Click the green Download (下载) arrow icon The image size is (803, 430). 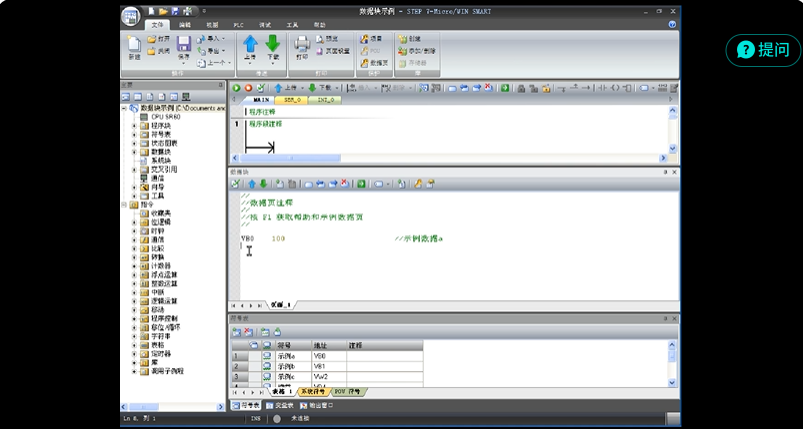(x=272, y=45)
